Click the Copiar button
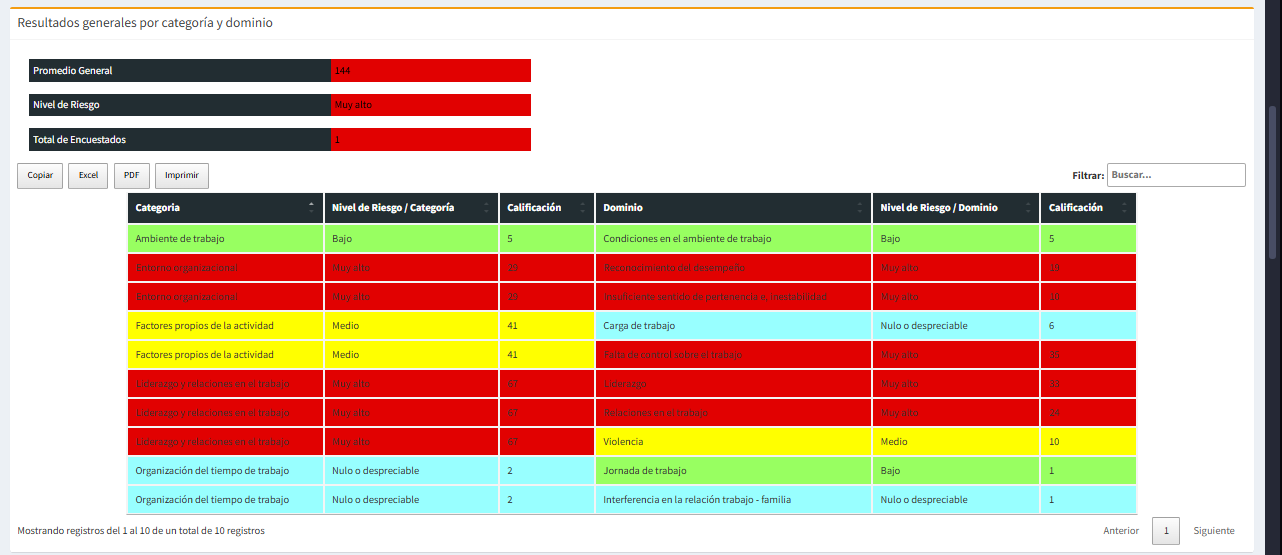This screenshot has height=555, width=1282. pyautogui.click(x=40, y=175)
